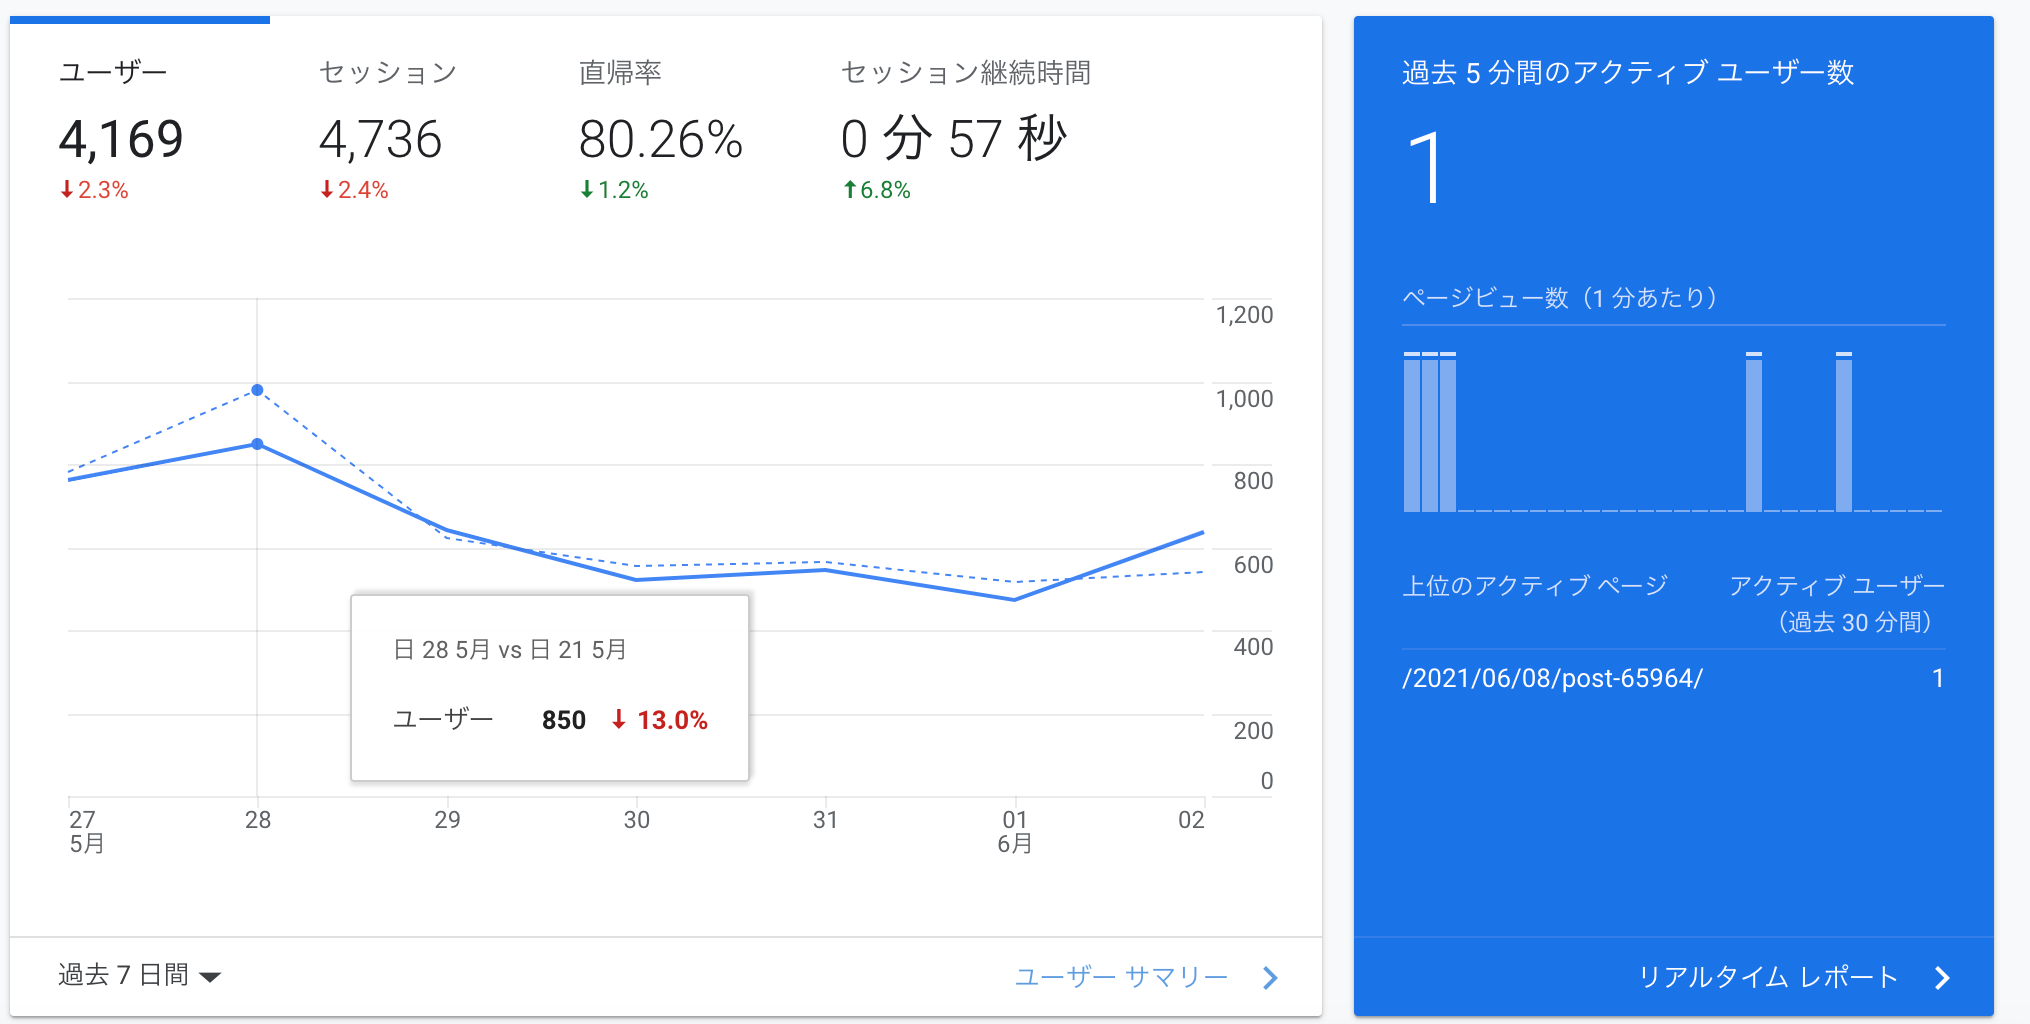Screen dimensions: 2030x1024
Task: Click the green down arrow under 80.26%
Action: (x=587, y=188)
